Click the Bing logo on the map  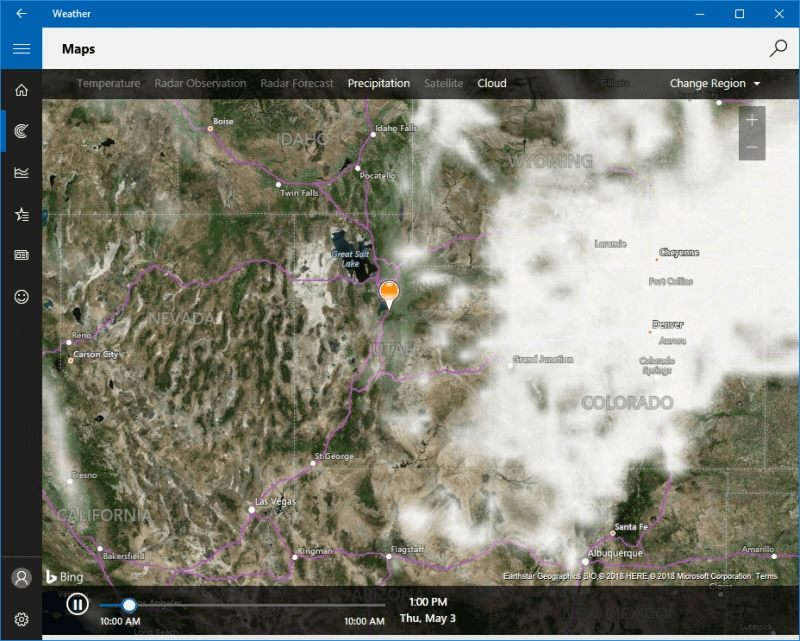65,577
